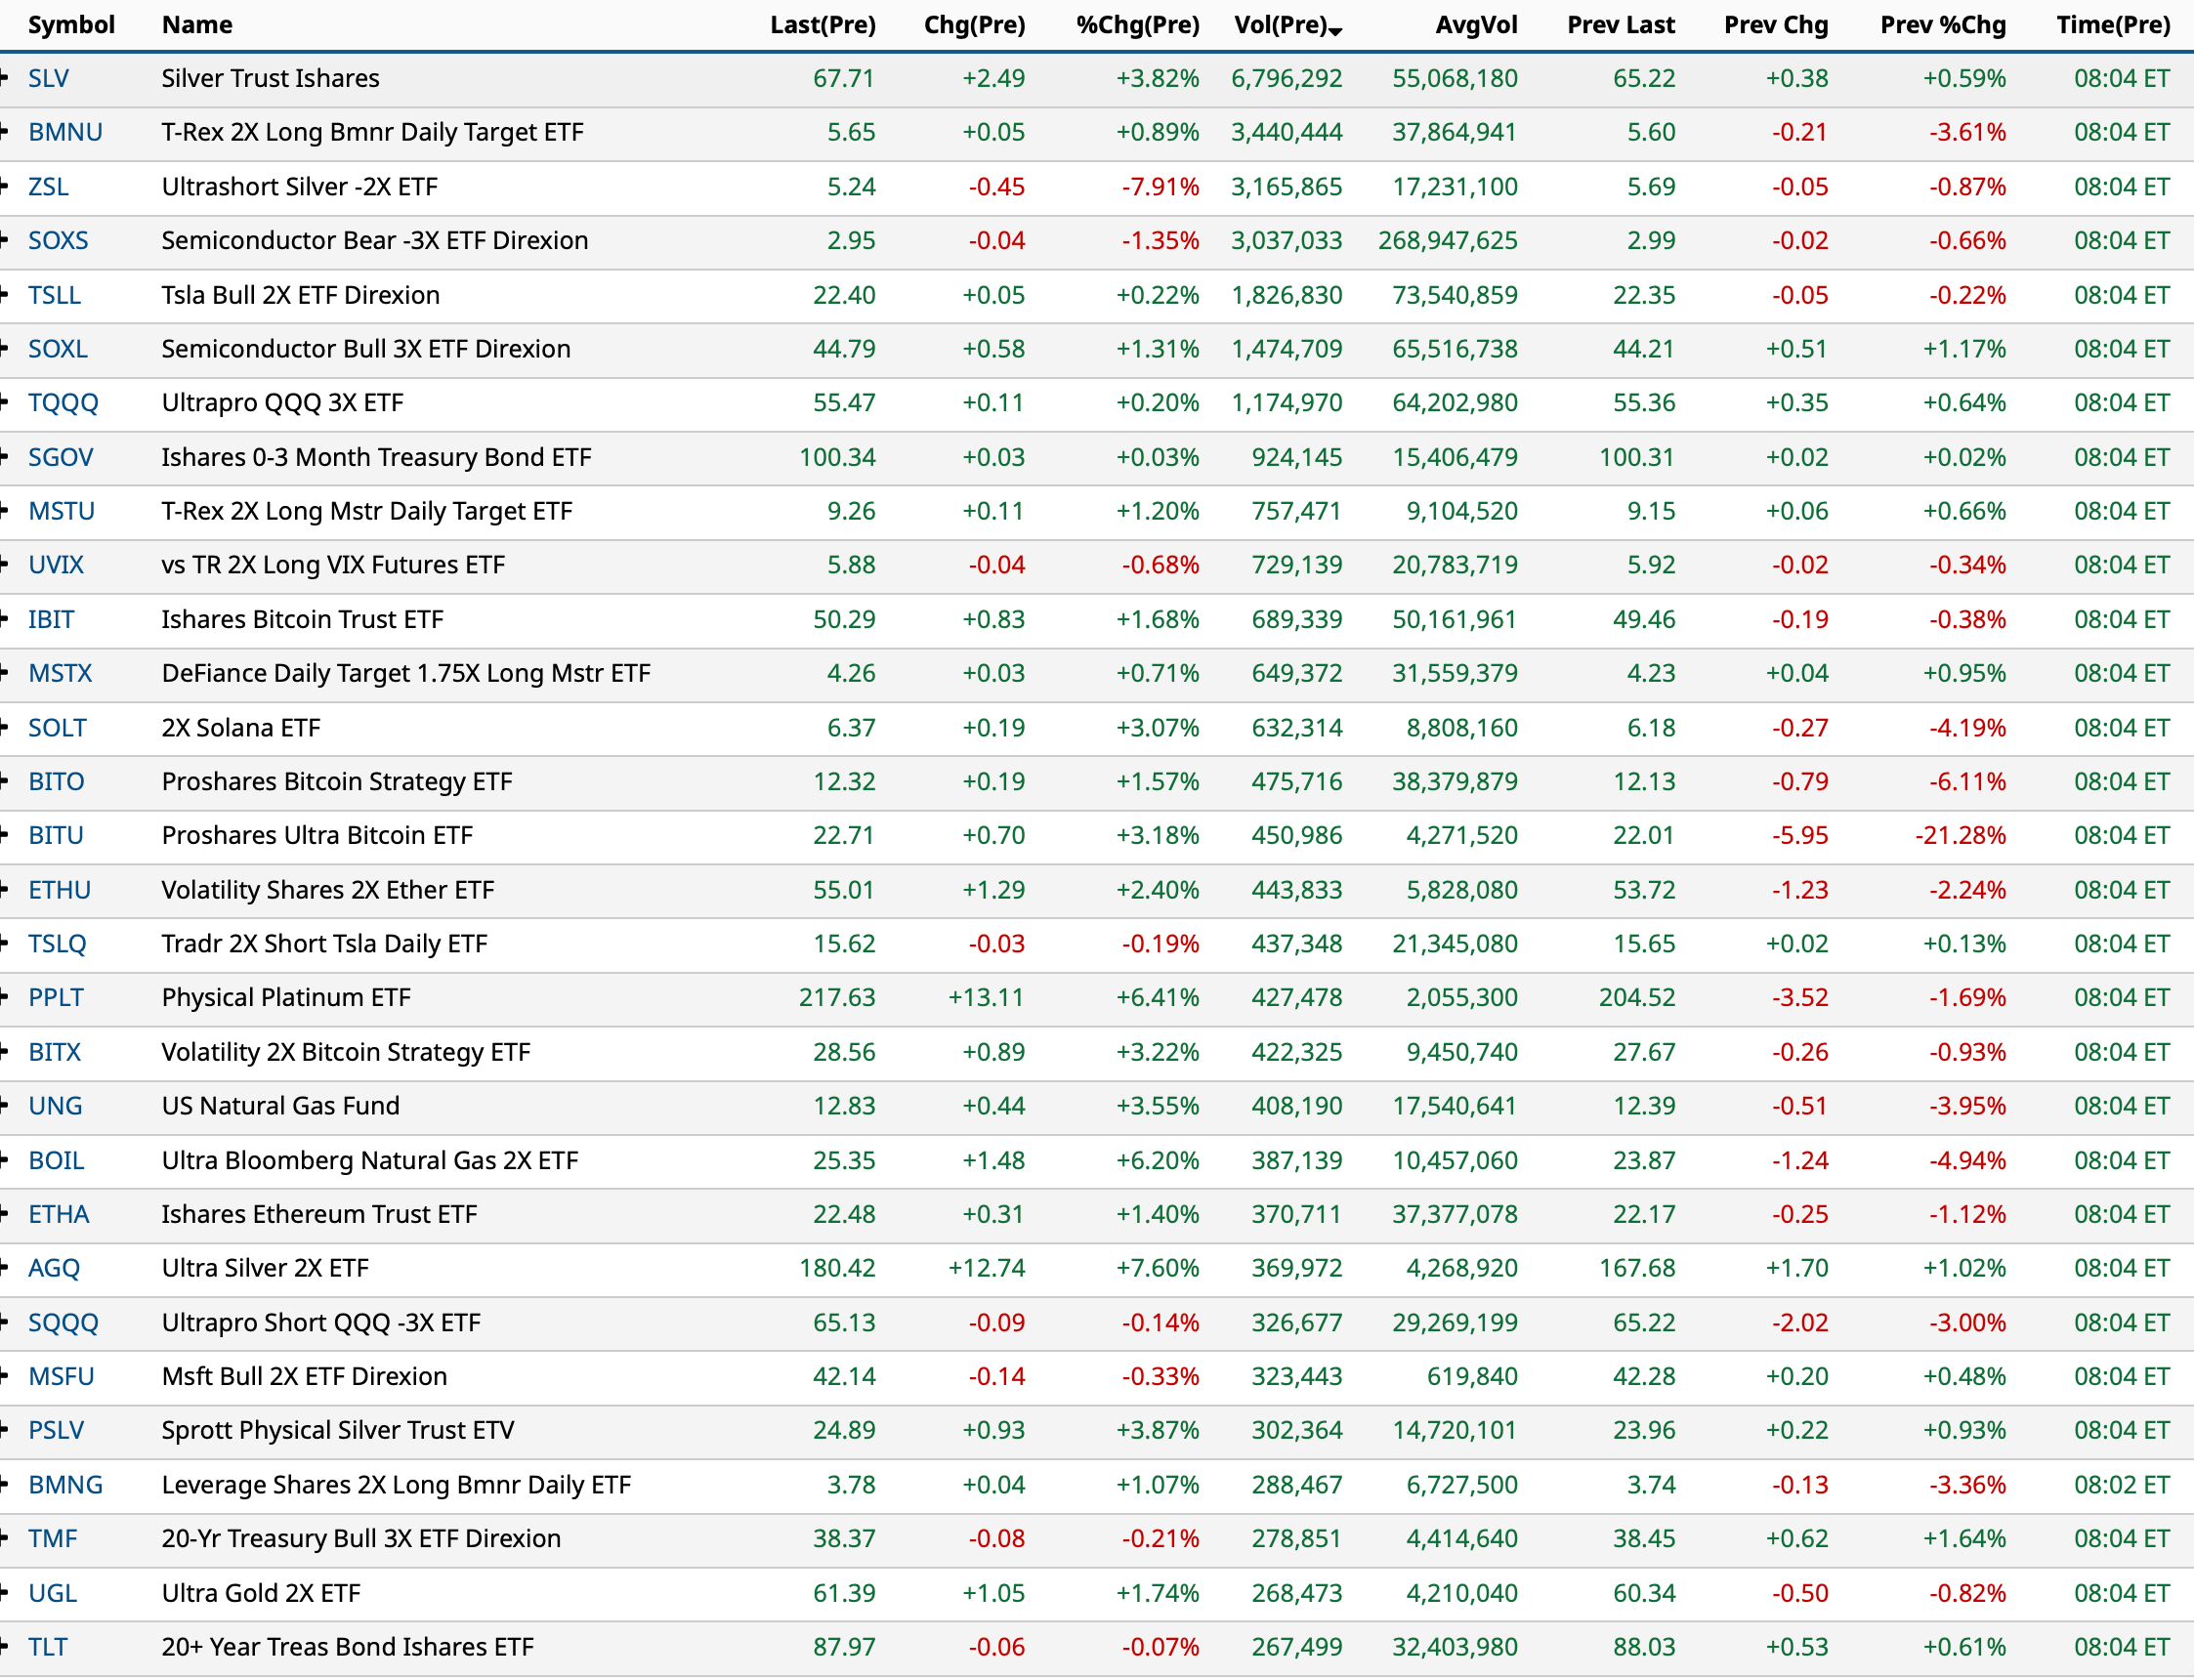Expand the SLV row plus icon
This screenshot has height=1680, width=2194.
click(x=5, y=78)
